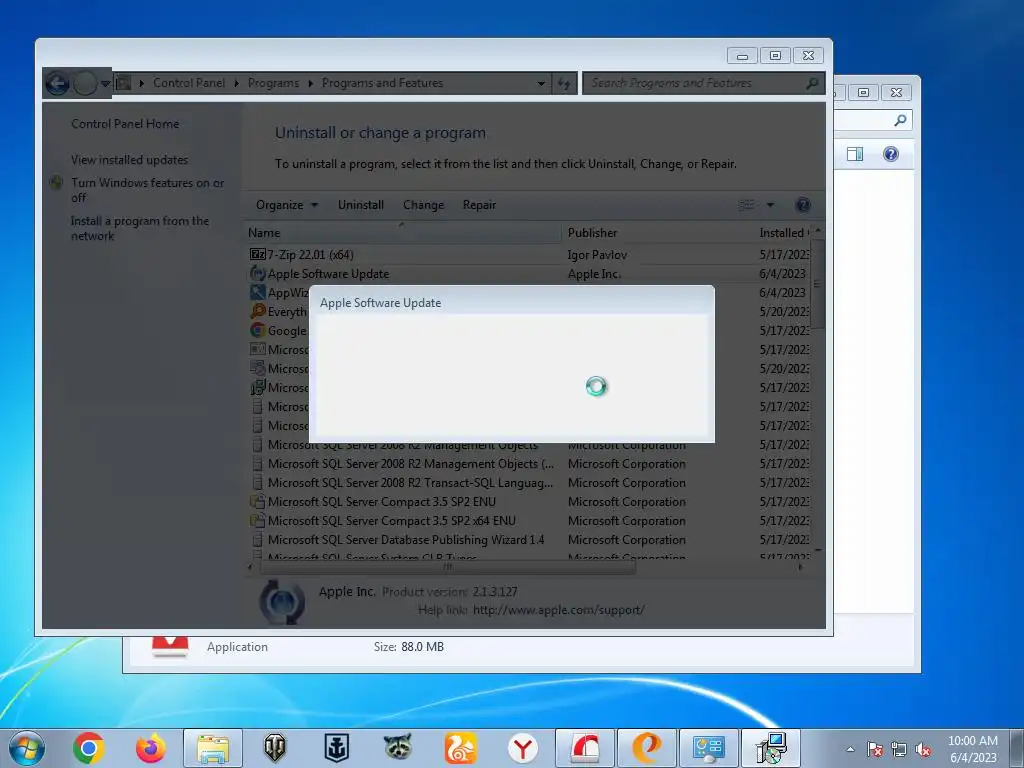Click the 7-Zip program icon in the list

[257, 254]
